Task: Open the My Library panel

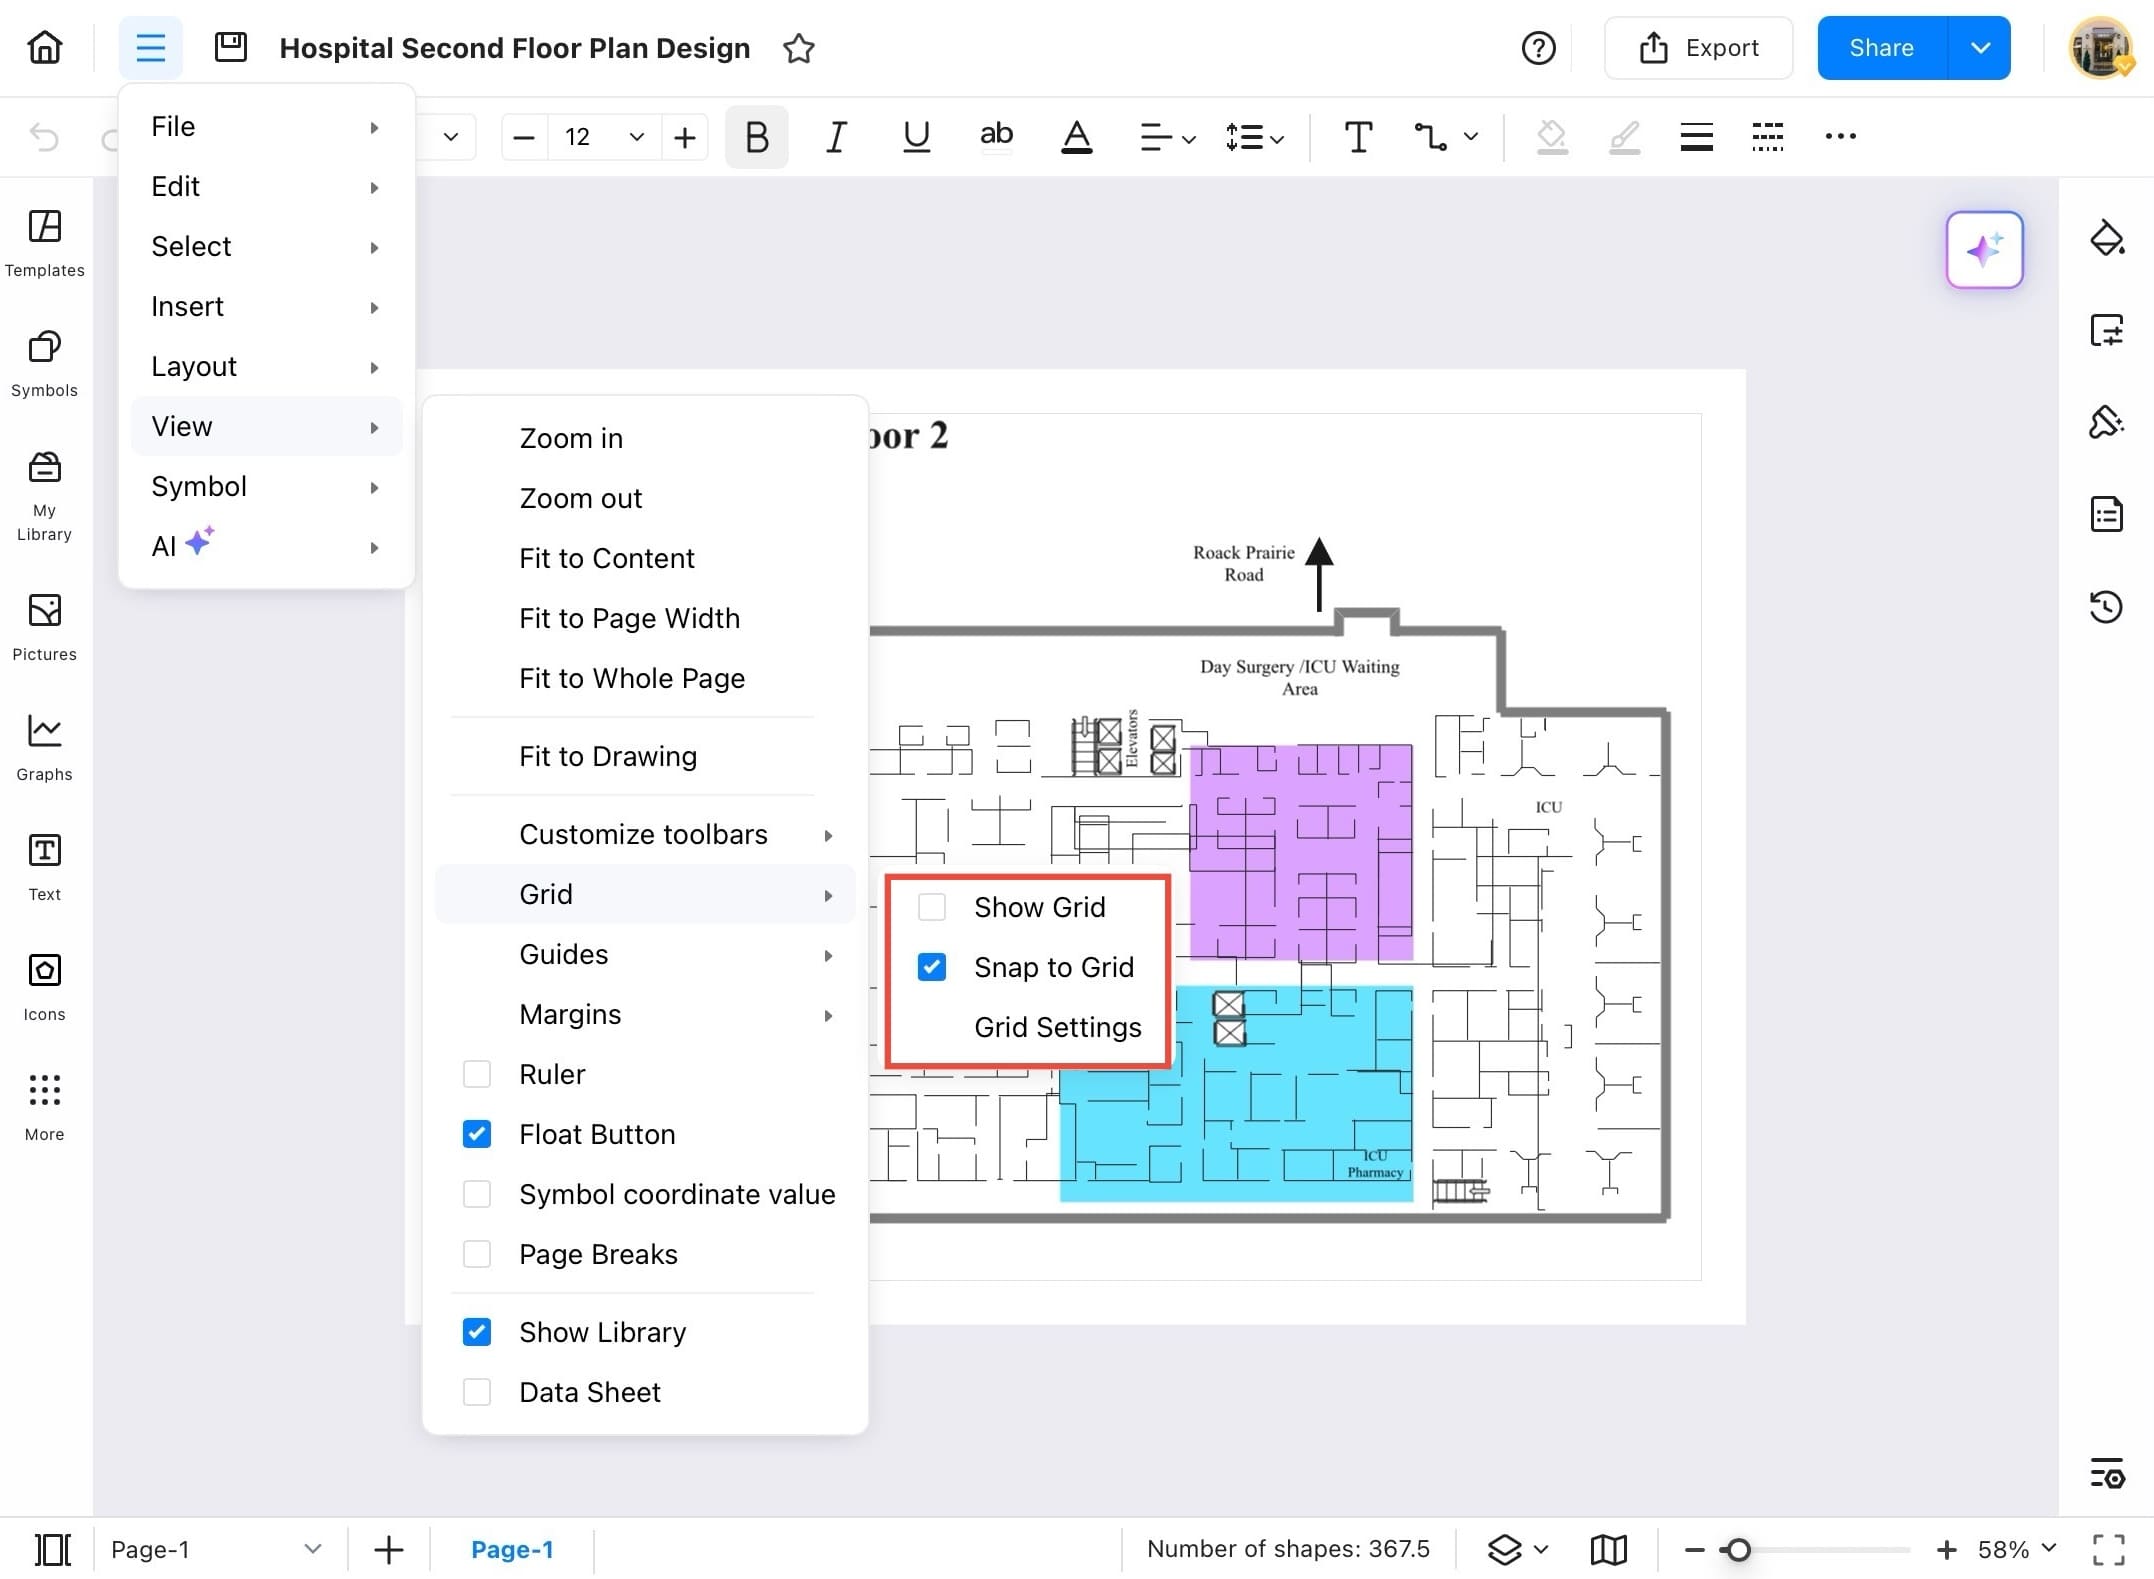Action: point(44,490)
